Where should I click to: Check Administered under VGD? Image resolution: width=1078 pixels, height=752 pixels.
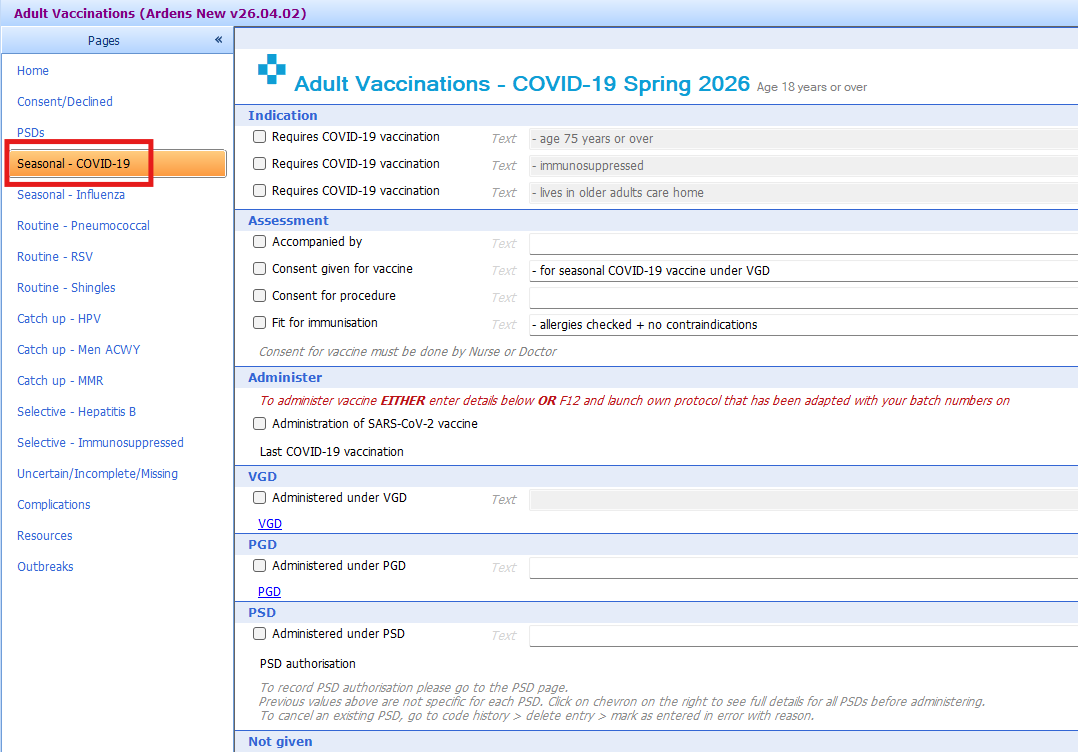click(259, 497)
